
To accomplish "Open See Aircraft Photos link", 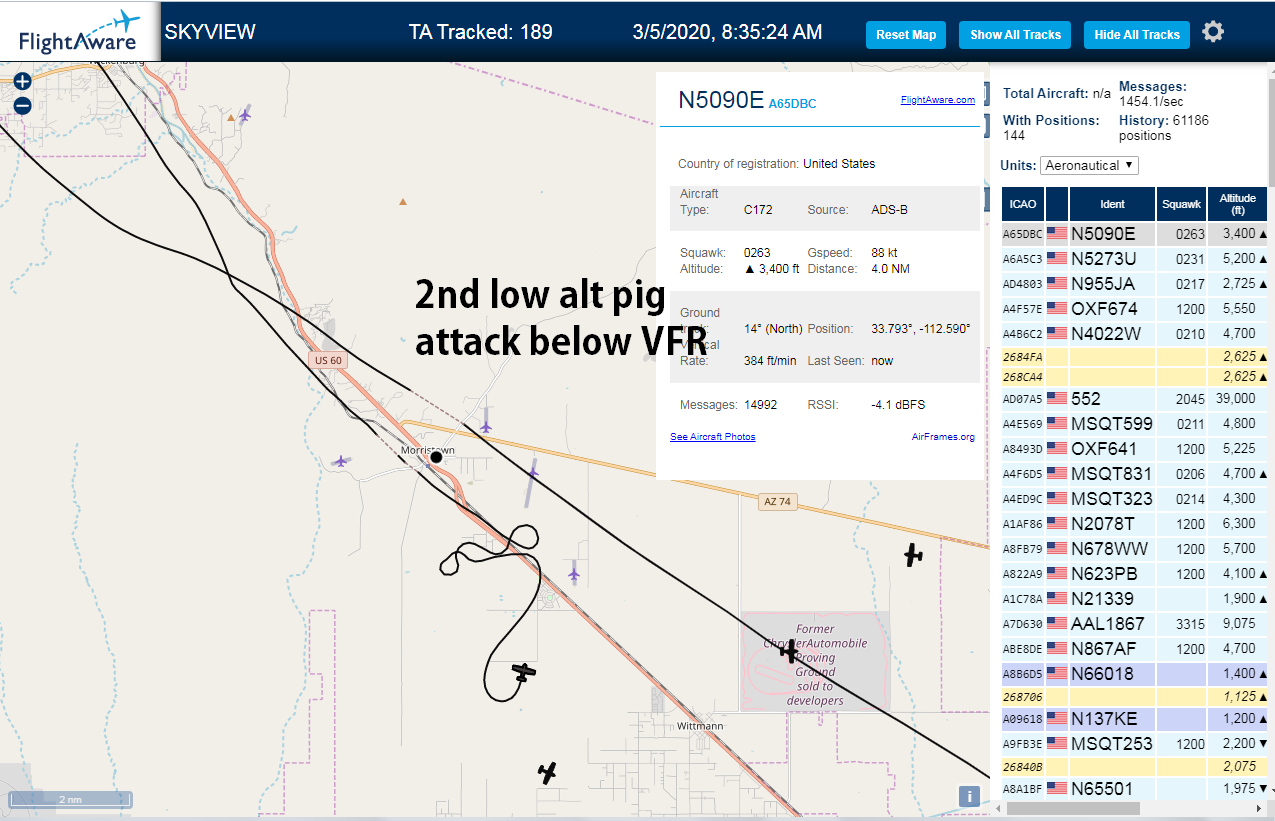I will (713, 437).
